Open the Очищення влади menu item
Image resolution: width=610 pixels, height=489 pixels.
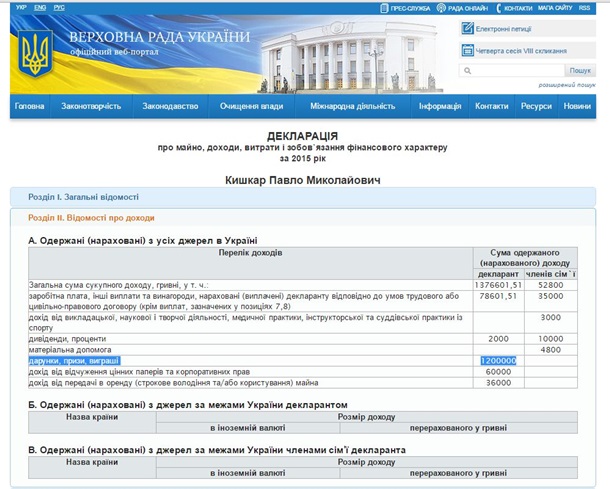(x=251, y=106)
